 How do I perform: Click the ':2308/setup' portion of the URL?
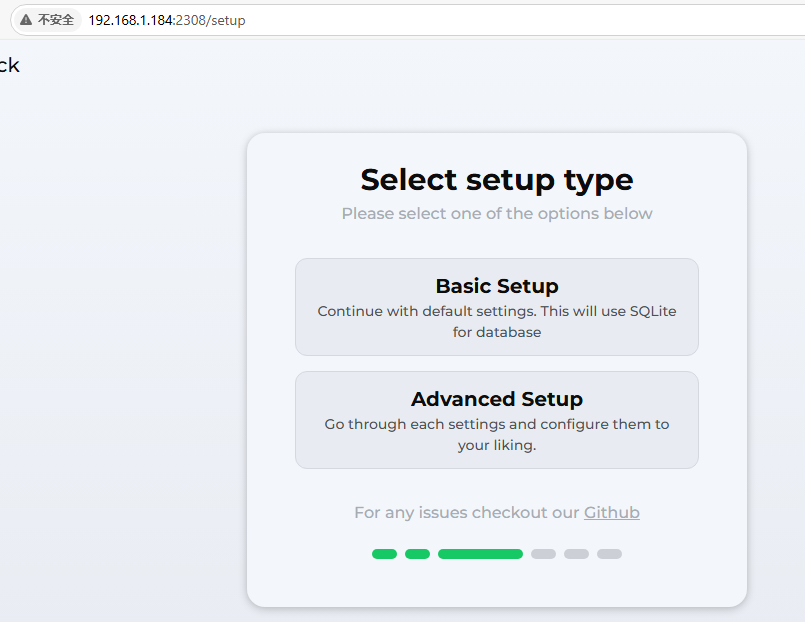pos(210,21)
